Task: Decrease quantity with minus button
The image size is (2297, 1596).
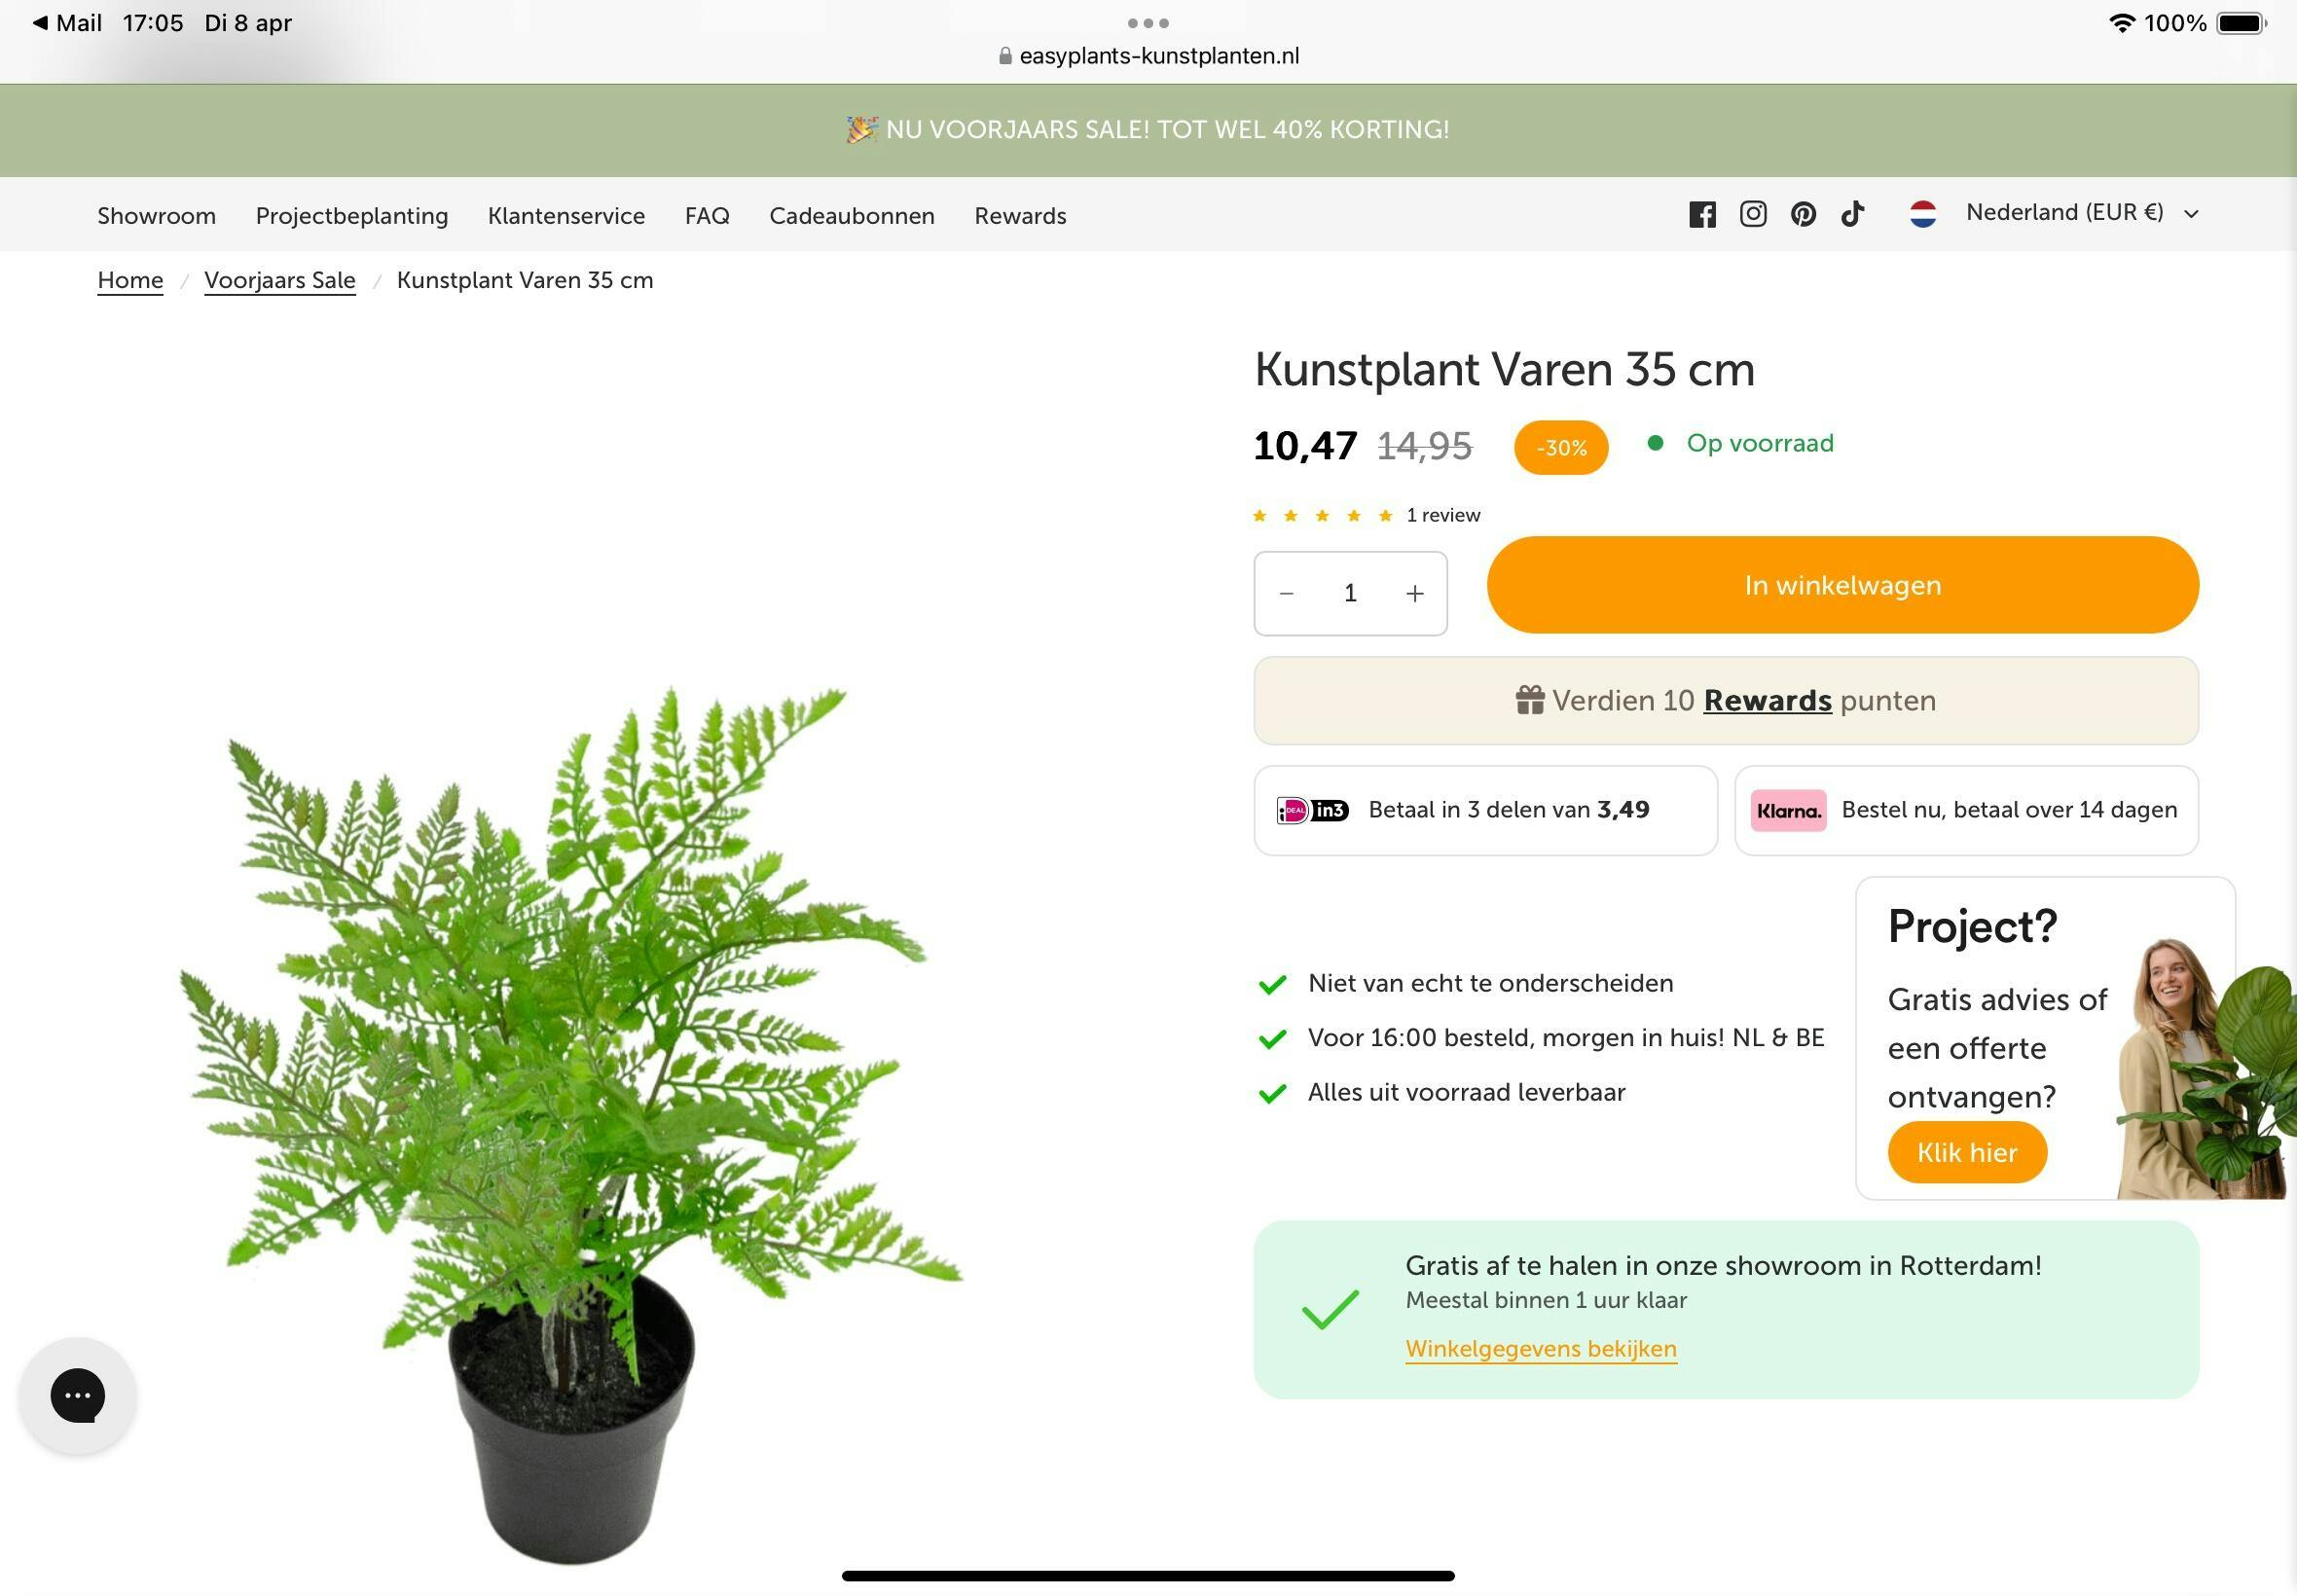Action: [1286, 594]
